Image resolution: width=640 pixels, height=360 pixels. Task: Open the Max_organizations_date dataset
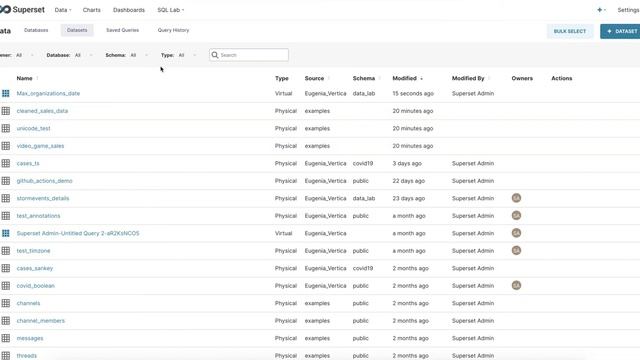tap(48, 93)
